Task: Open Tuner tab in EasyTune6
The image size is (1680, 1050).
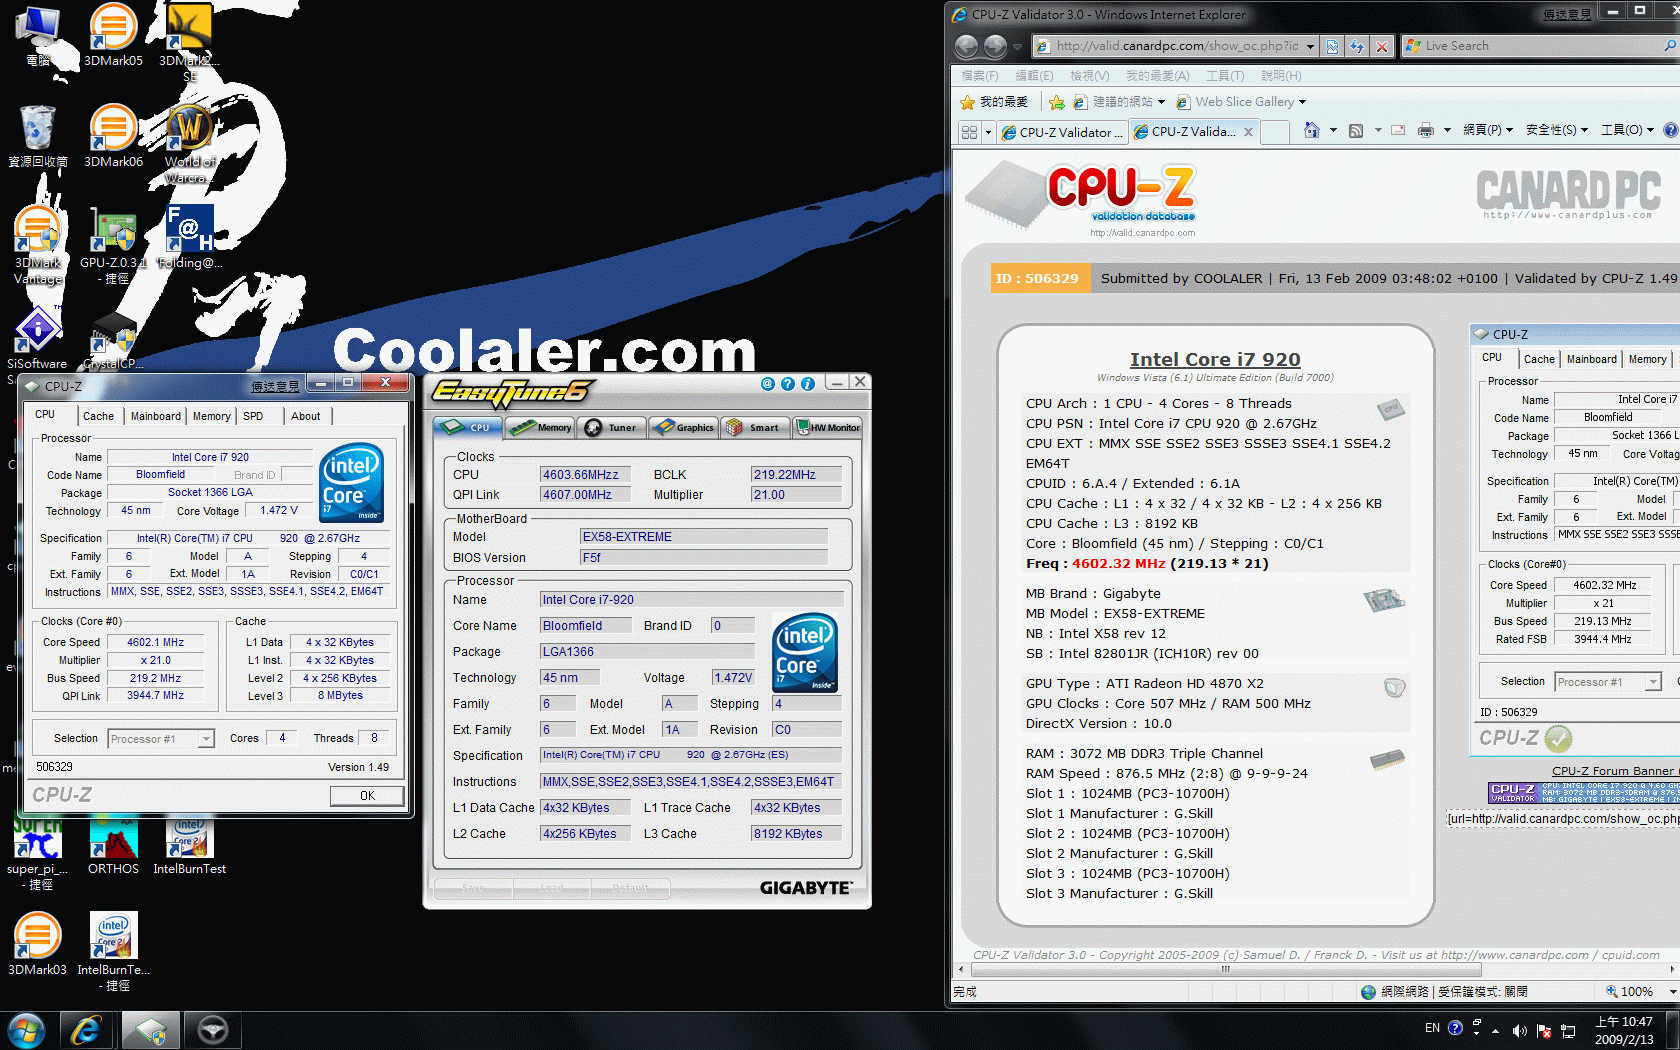Action: coord(611,427)
